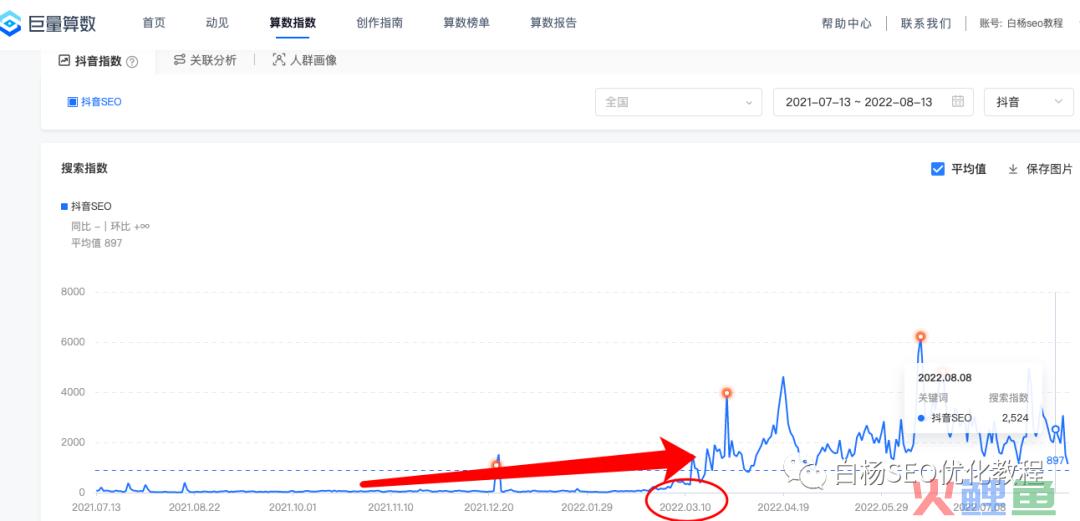1080x521 pixels.
Task: Click the 2,524 value in tooltip
Action: (1015, 418)
